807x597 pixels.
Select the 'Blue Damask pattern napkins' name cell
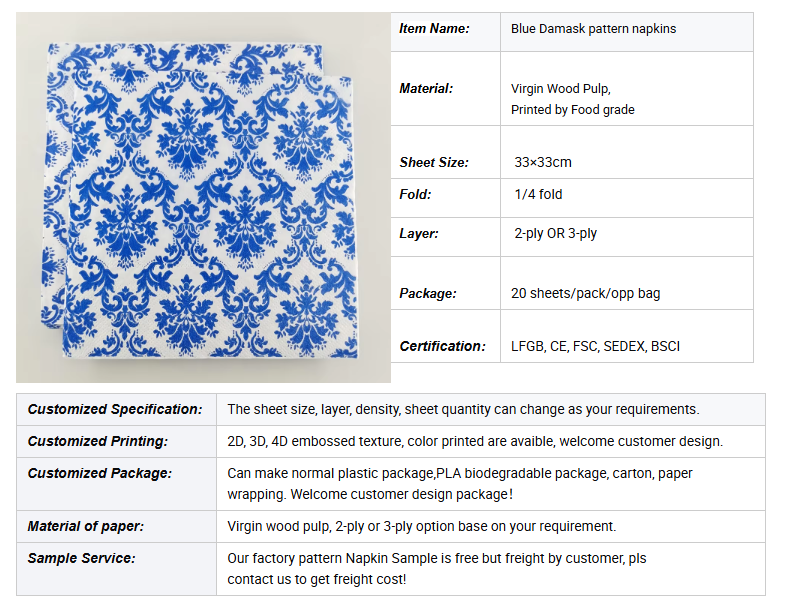[626, 31]
